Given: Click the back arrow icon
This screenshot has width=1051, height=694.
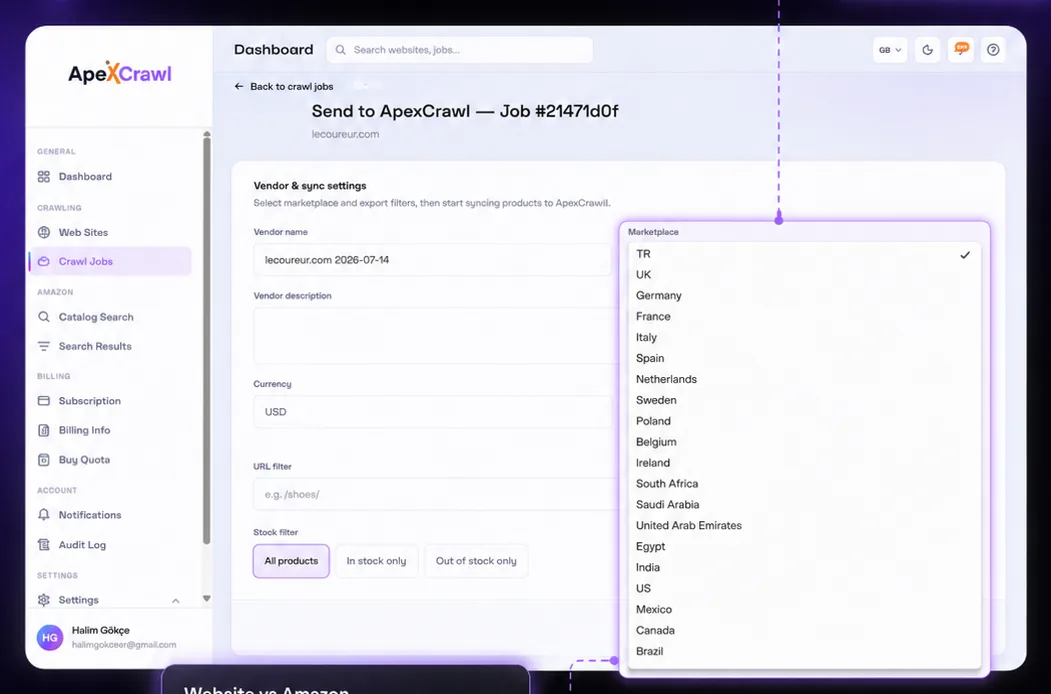Looking at the screenshot, I should [x=239, y=86].
